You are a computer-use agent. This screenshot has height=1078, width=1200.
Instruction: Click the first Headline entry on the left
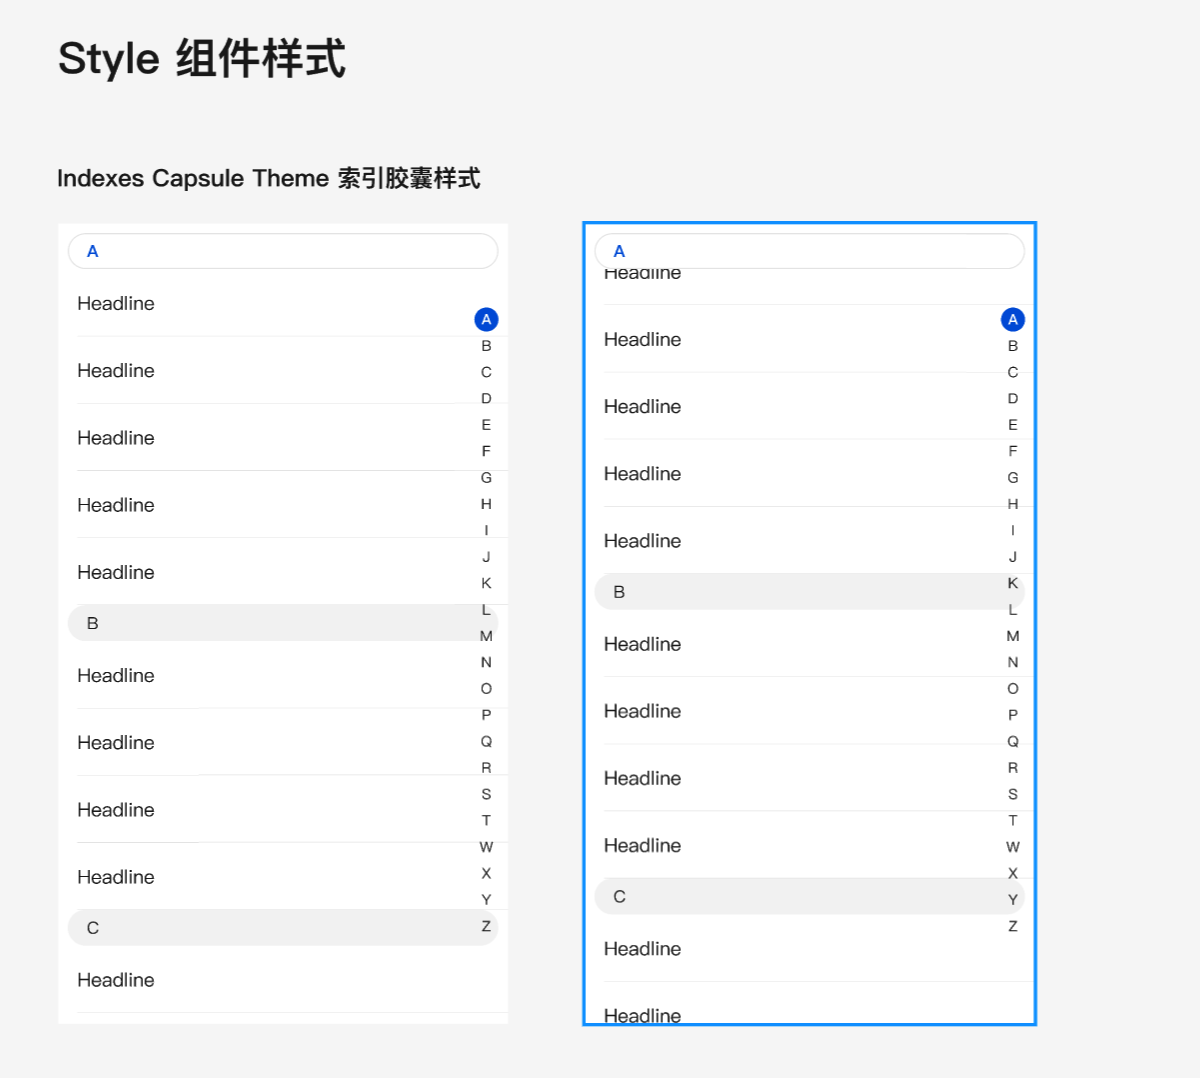[x=116, y=303]
